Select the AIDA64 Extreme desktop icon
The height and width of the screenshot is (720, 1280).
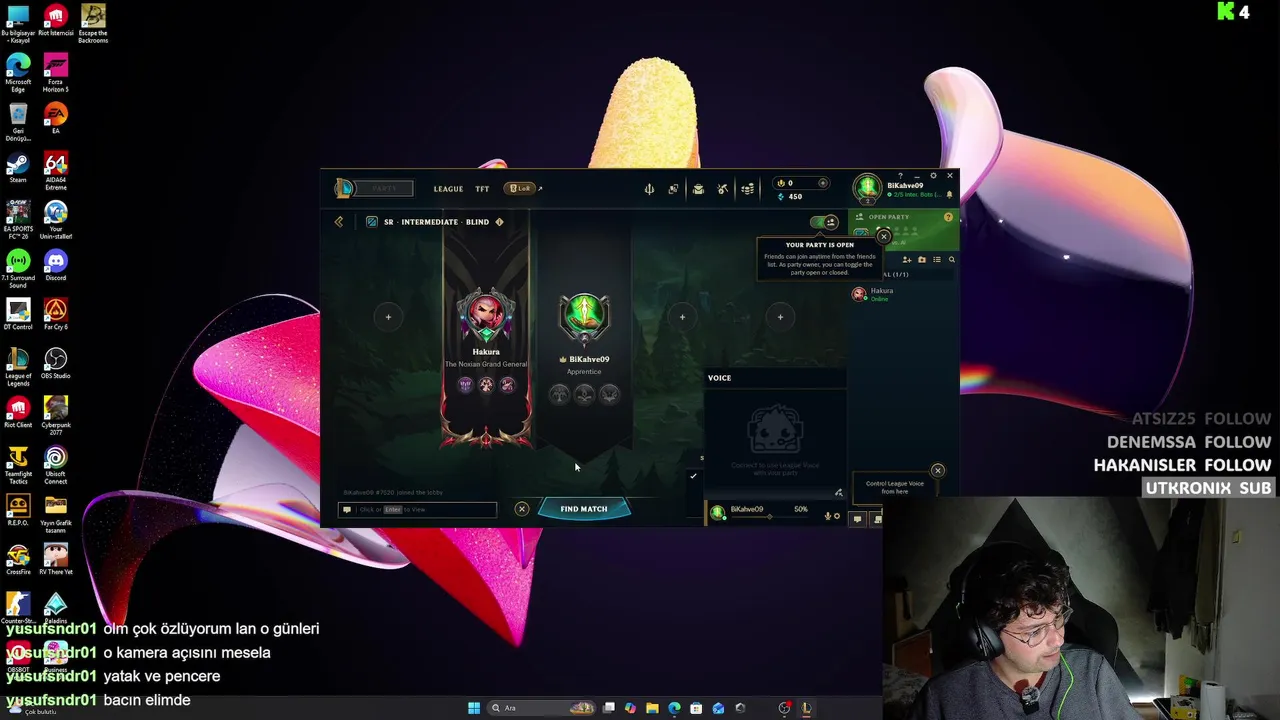56,171
